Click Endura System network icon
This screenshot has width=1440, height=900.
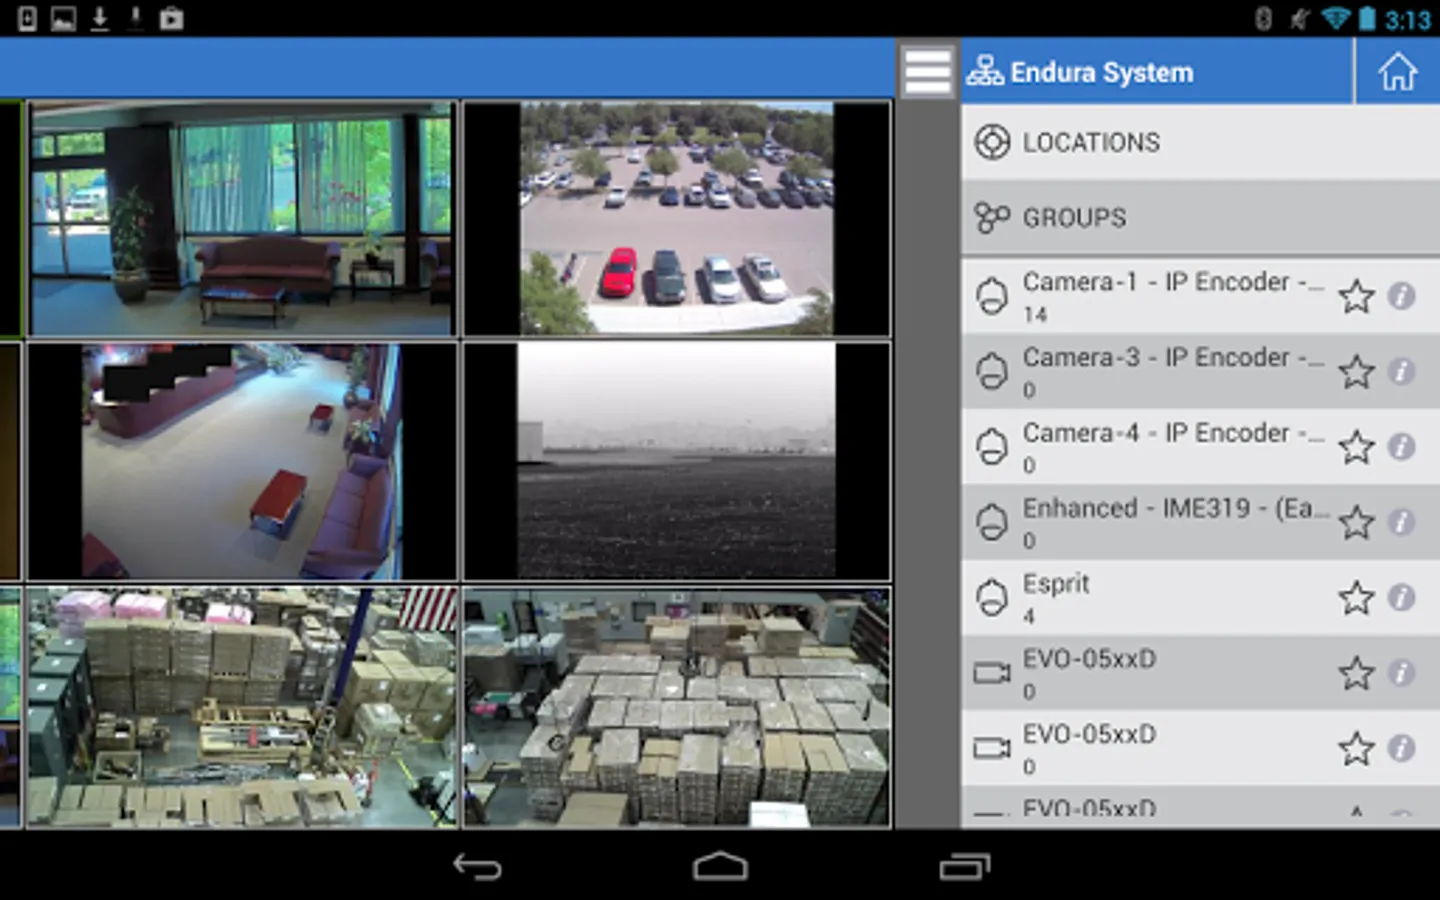(x=985, y=72)
